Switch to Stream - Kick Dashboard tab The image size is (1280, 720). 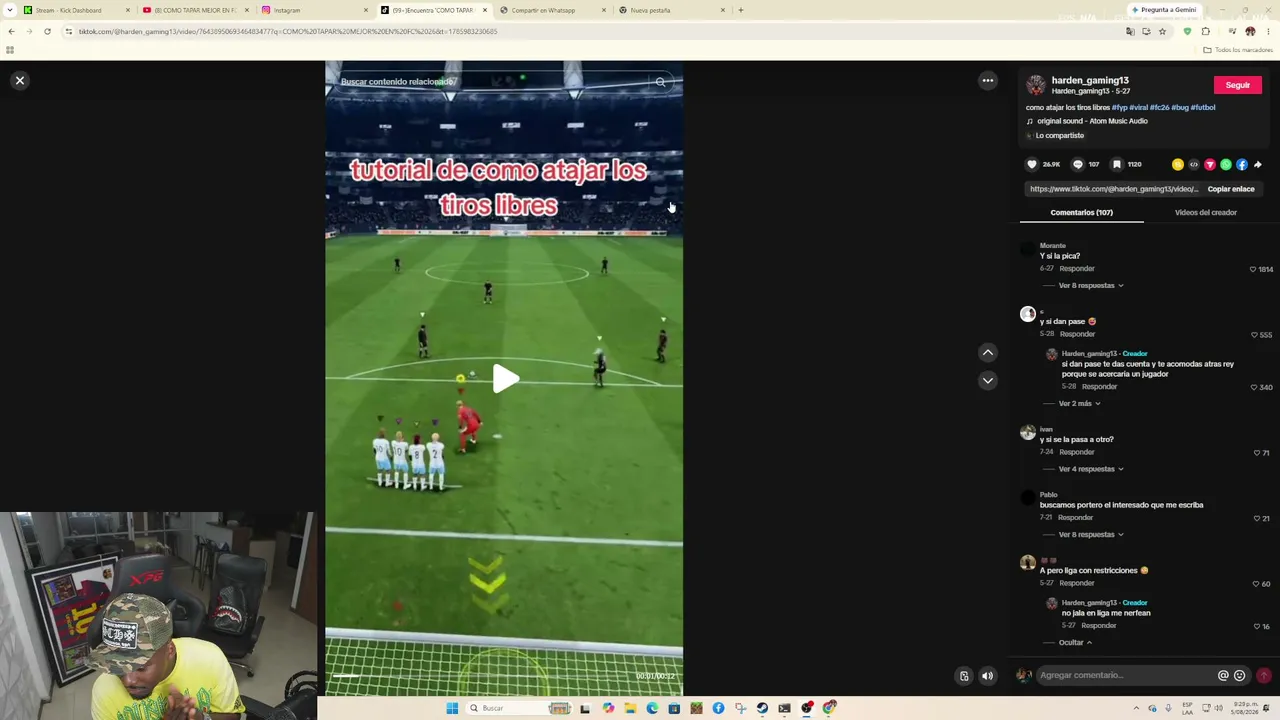point(76,10)
